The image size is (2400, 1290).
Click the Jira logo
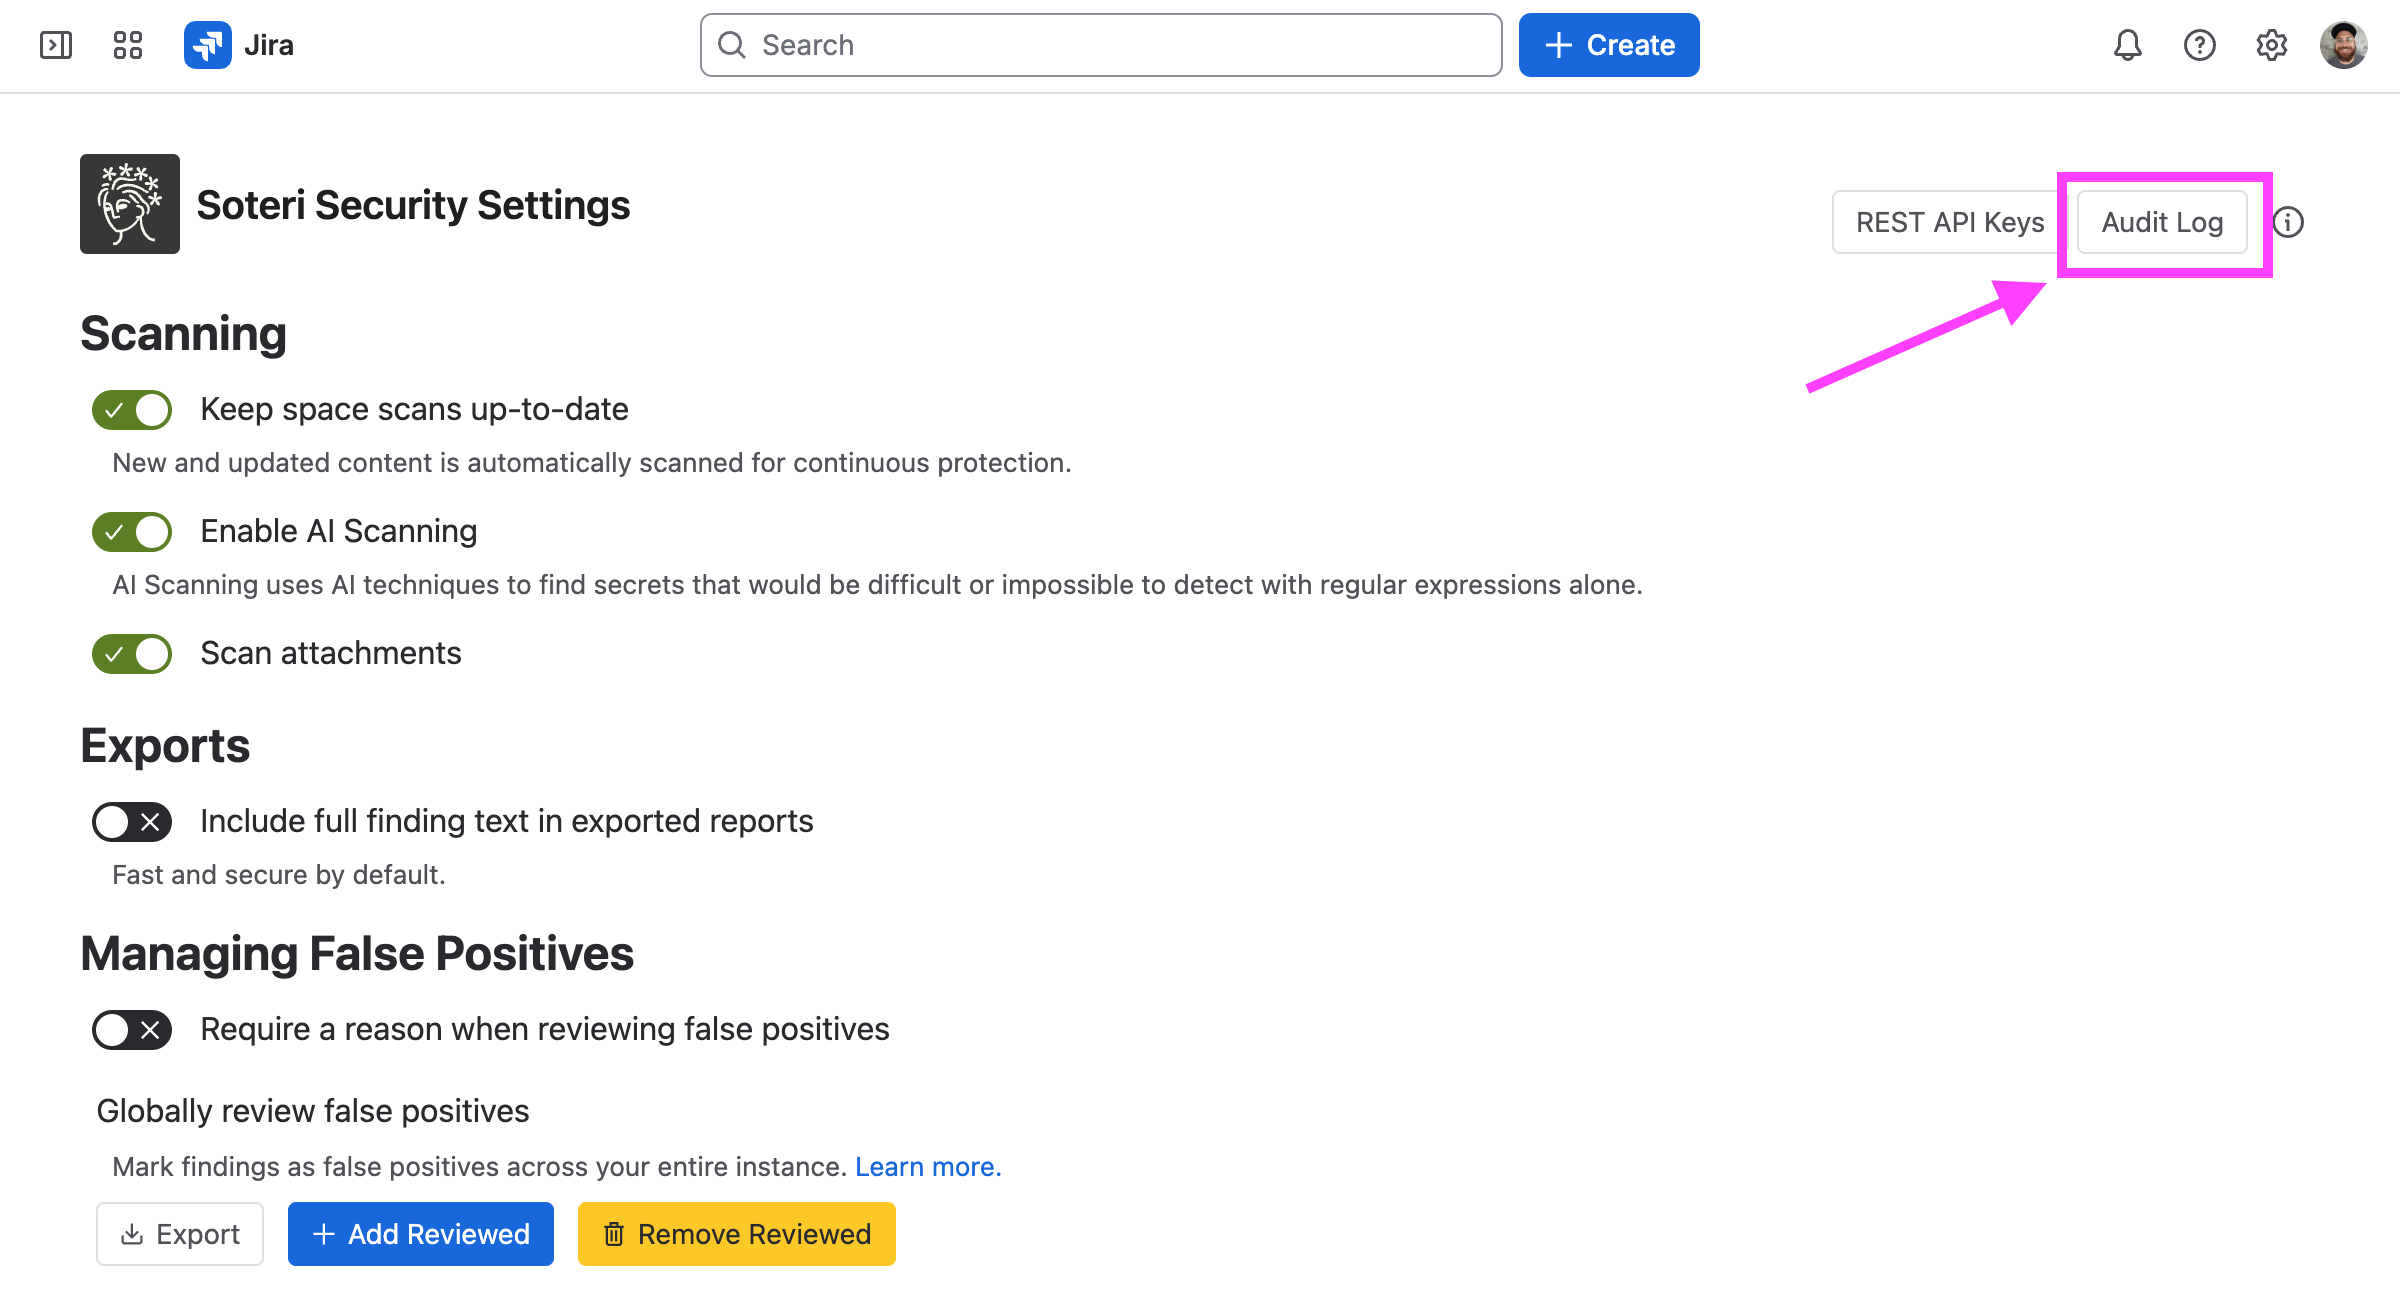(x=239, y=45)
